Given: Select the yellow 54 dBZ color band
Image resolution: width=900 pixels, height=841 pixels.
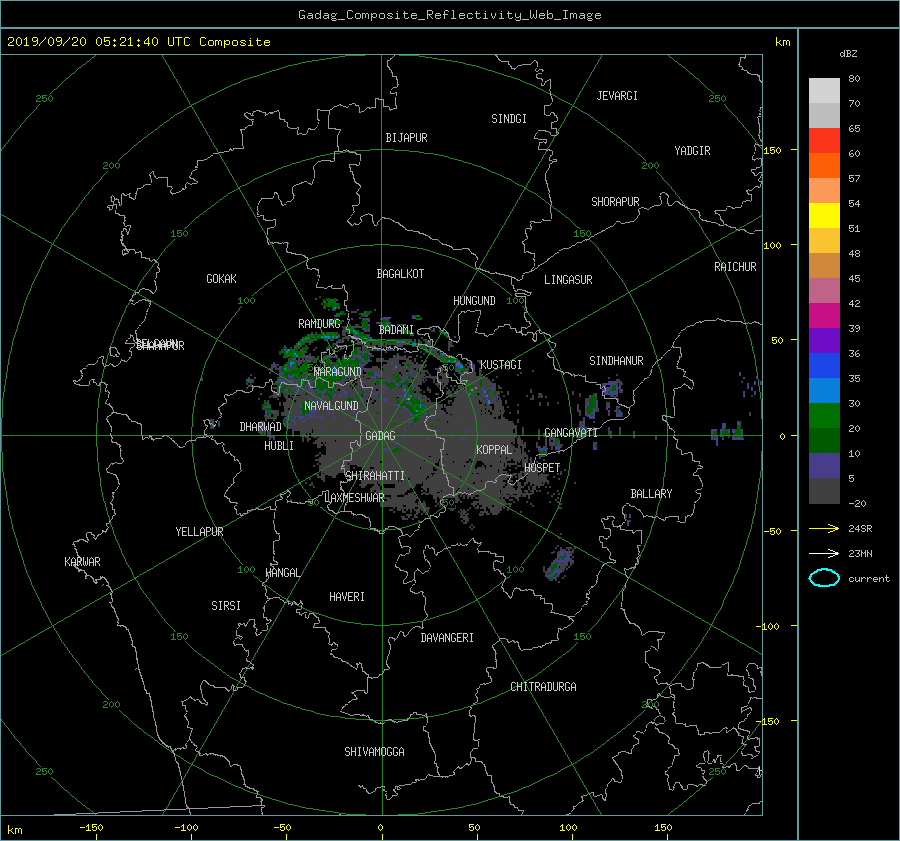Looking at the screenshot, I should pyautogui.click(x=824, y=216).
